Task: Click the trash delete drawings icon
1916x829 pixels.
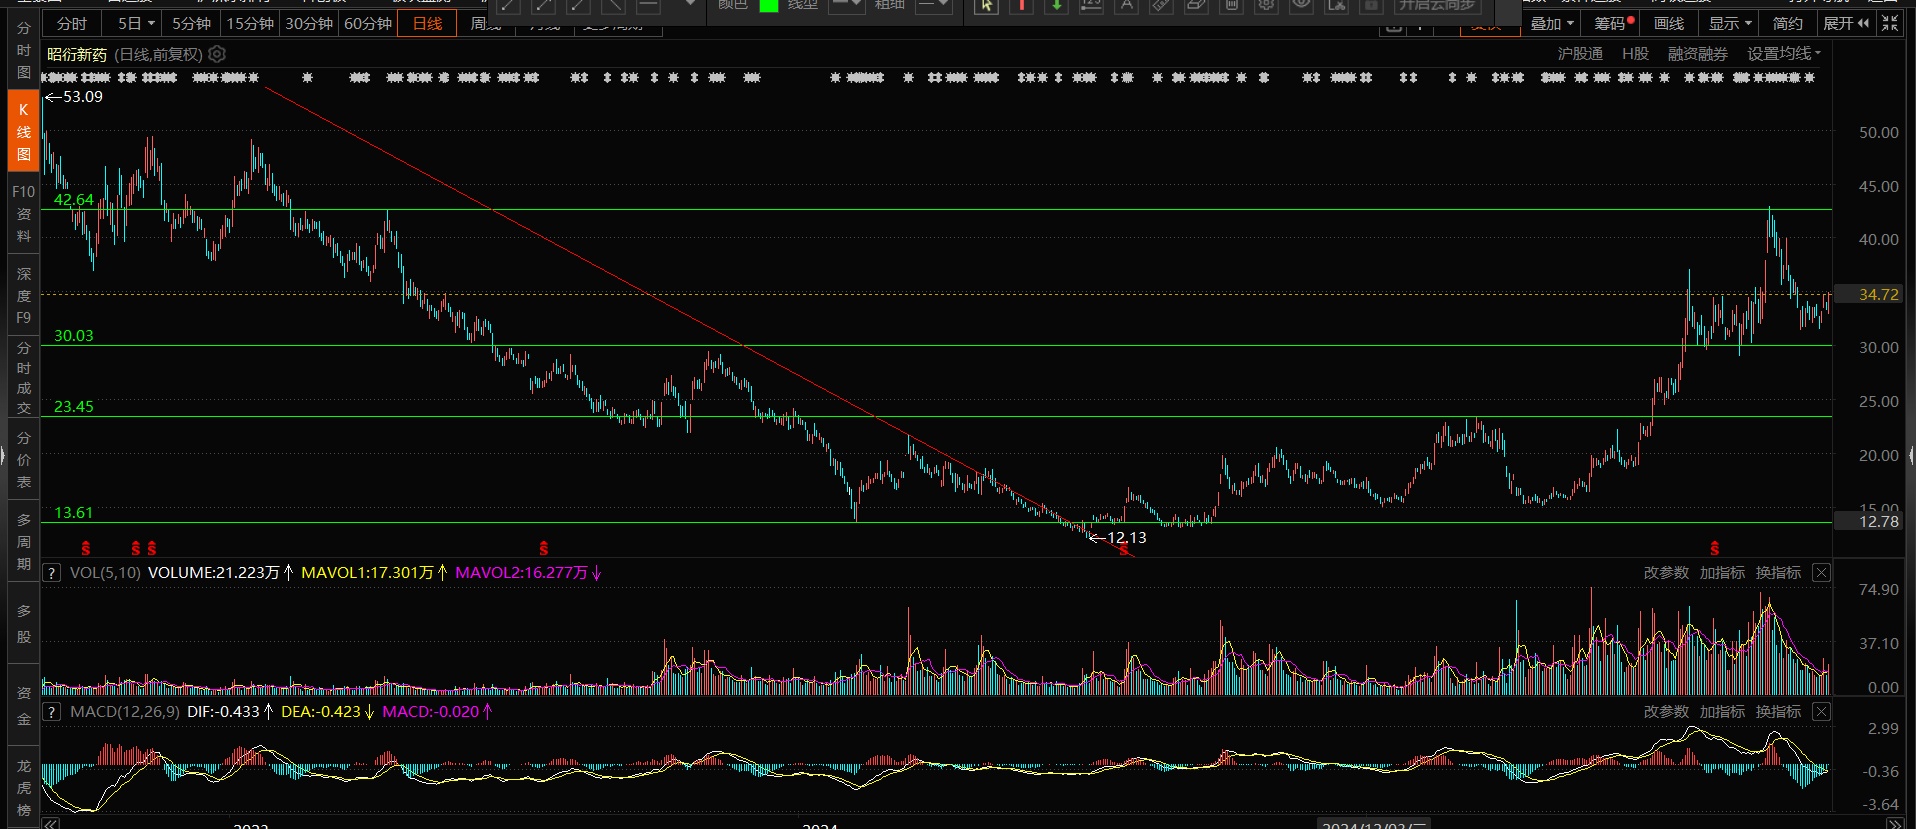Action: tap(1232, 5)
